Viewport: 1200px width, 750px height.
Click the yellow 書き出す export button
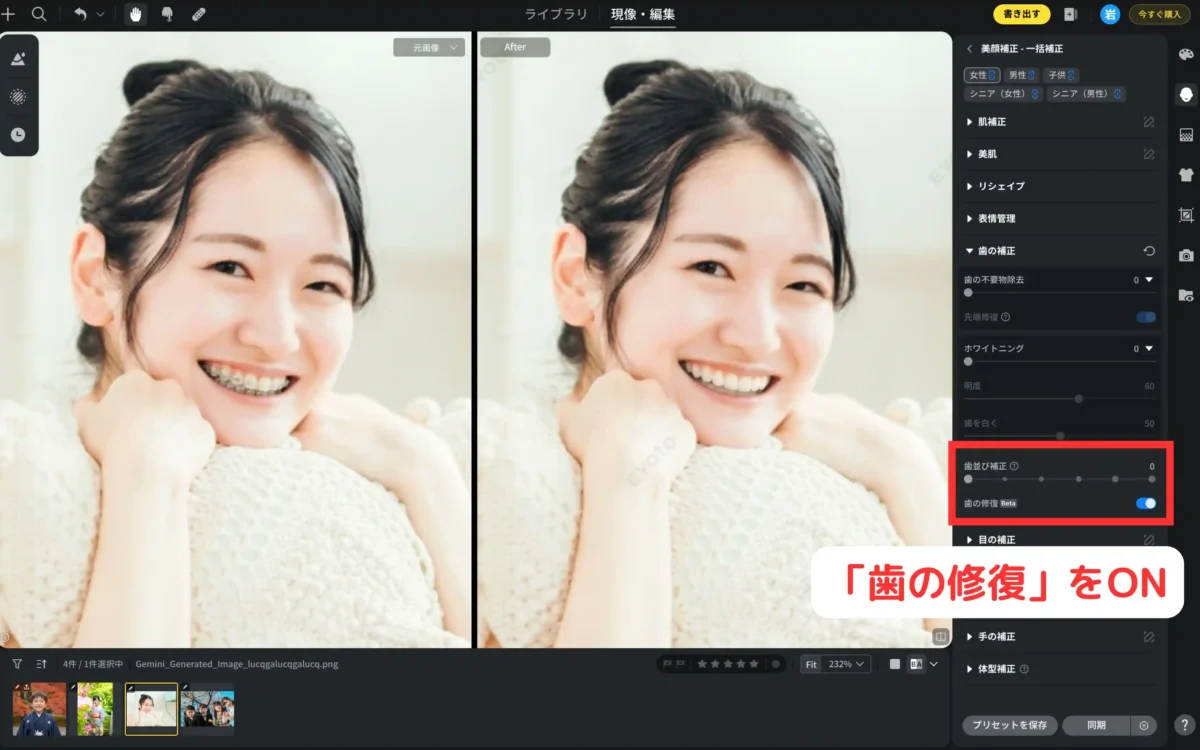coord(1022,14)
